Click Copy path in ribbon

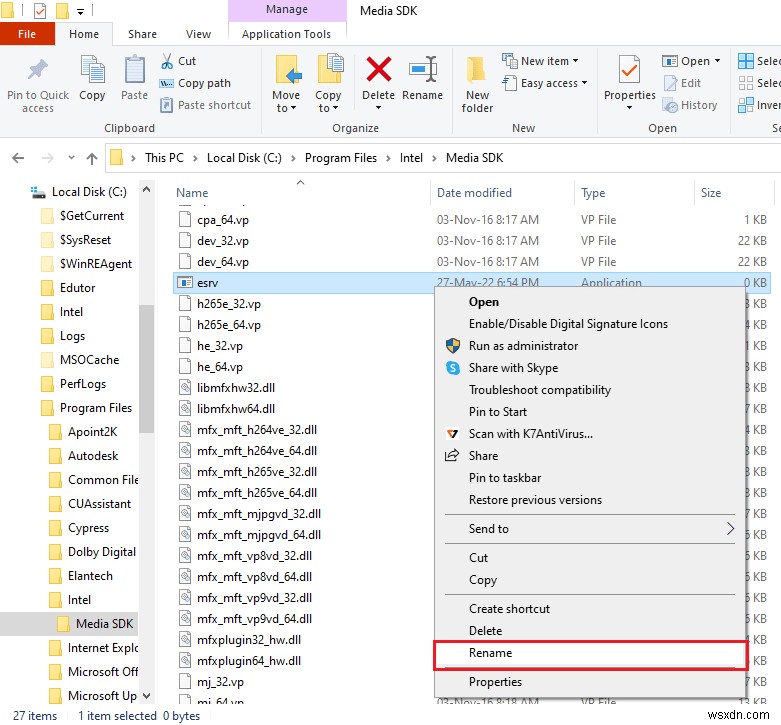[195, 83]
